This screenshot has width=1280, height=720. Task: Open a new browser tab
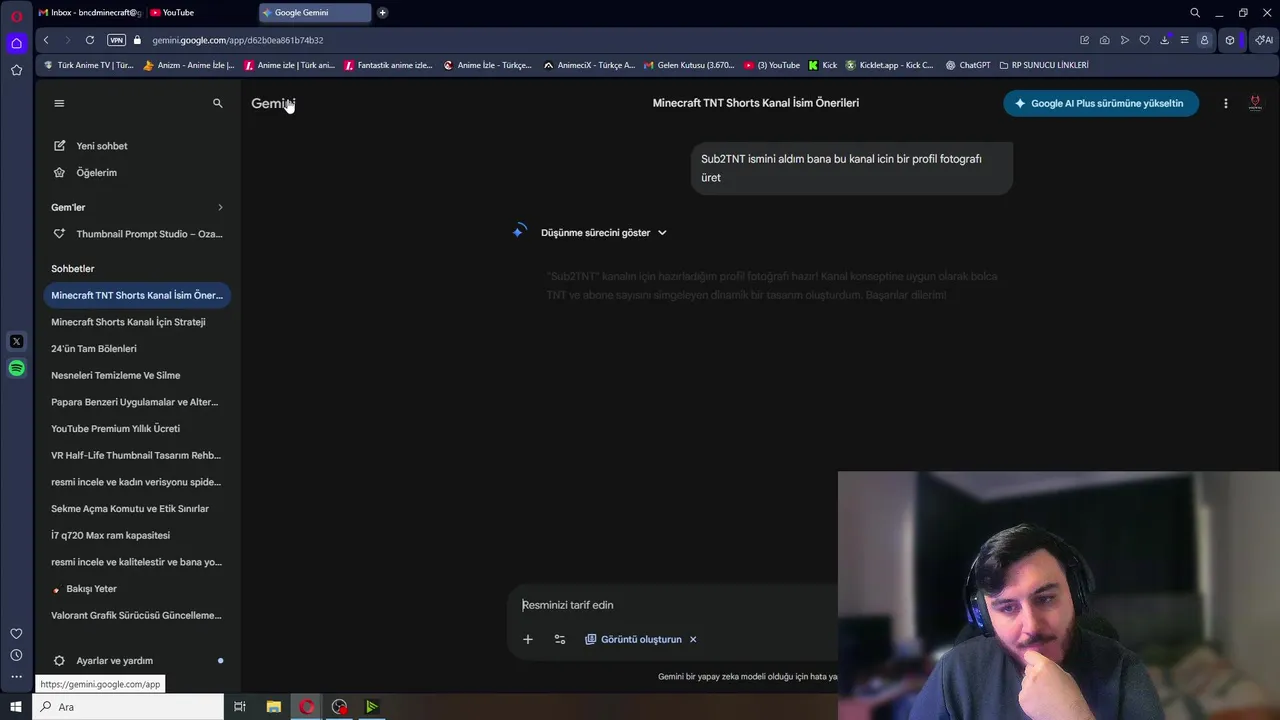click(382, 13)
